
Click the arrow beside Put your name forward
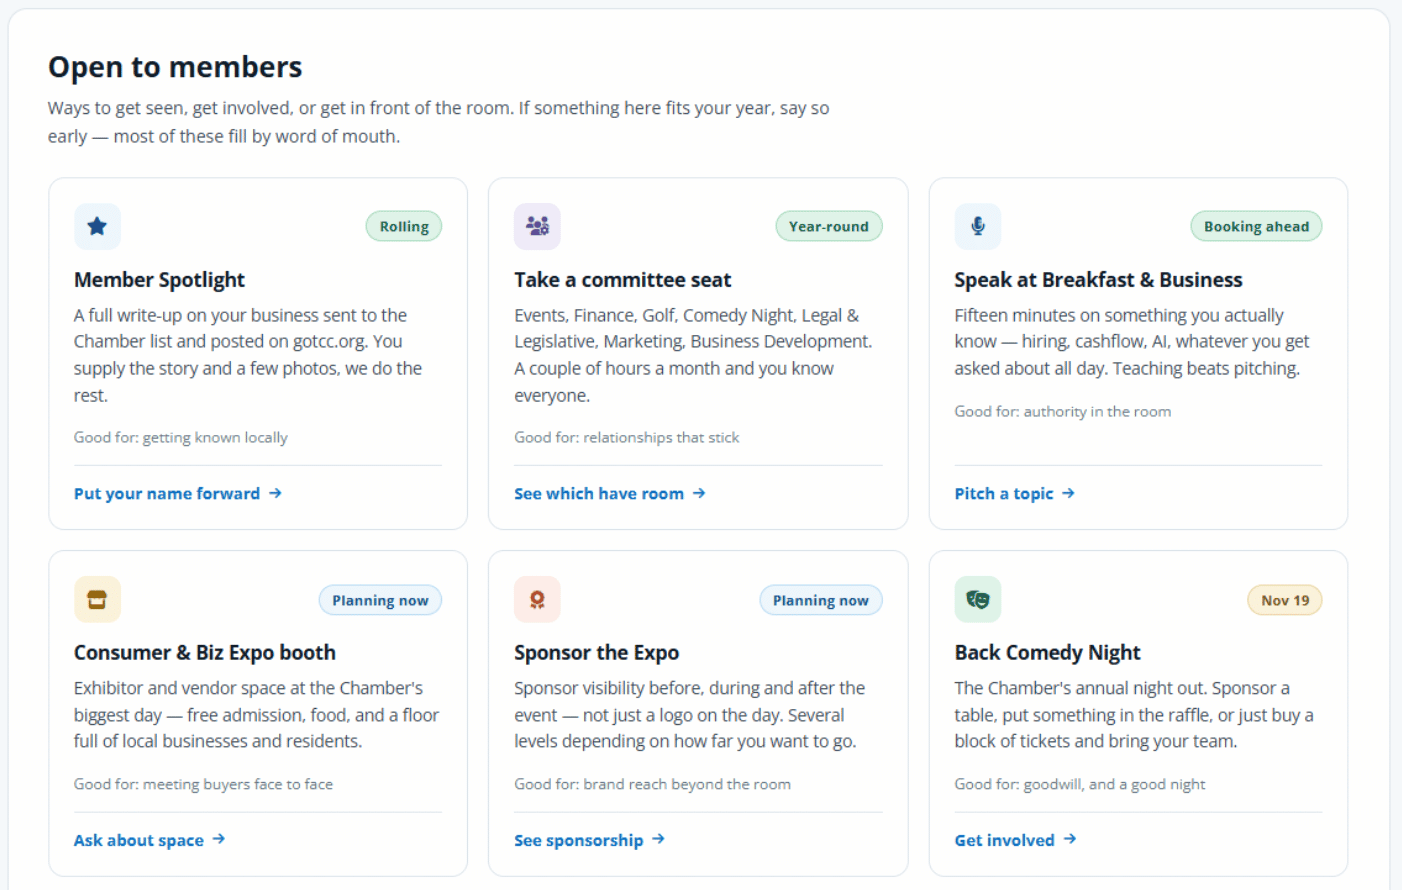pos(275,493)
